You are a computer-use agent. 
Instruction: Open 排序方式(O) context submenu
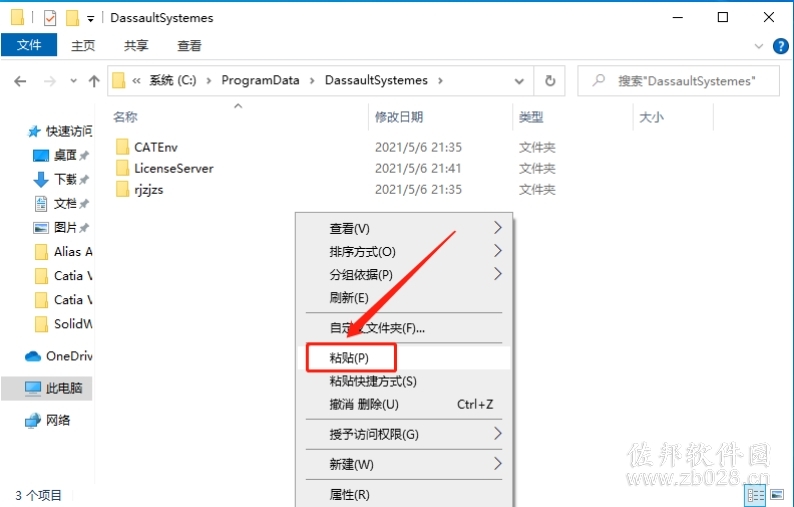coord(404,251)
